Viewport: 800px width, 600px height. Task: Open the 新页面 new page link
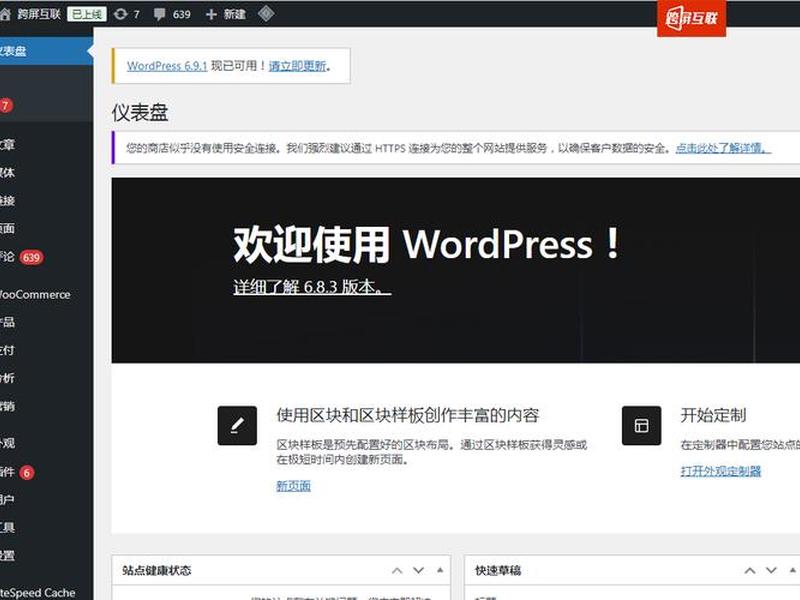pos(293,486)
